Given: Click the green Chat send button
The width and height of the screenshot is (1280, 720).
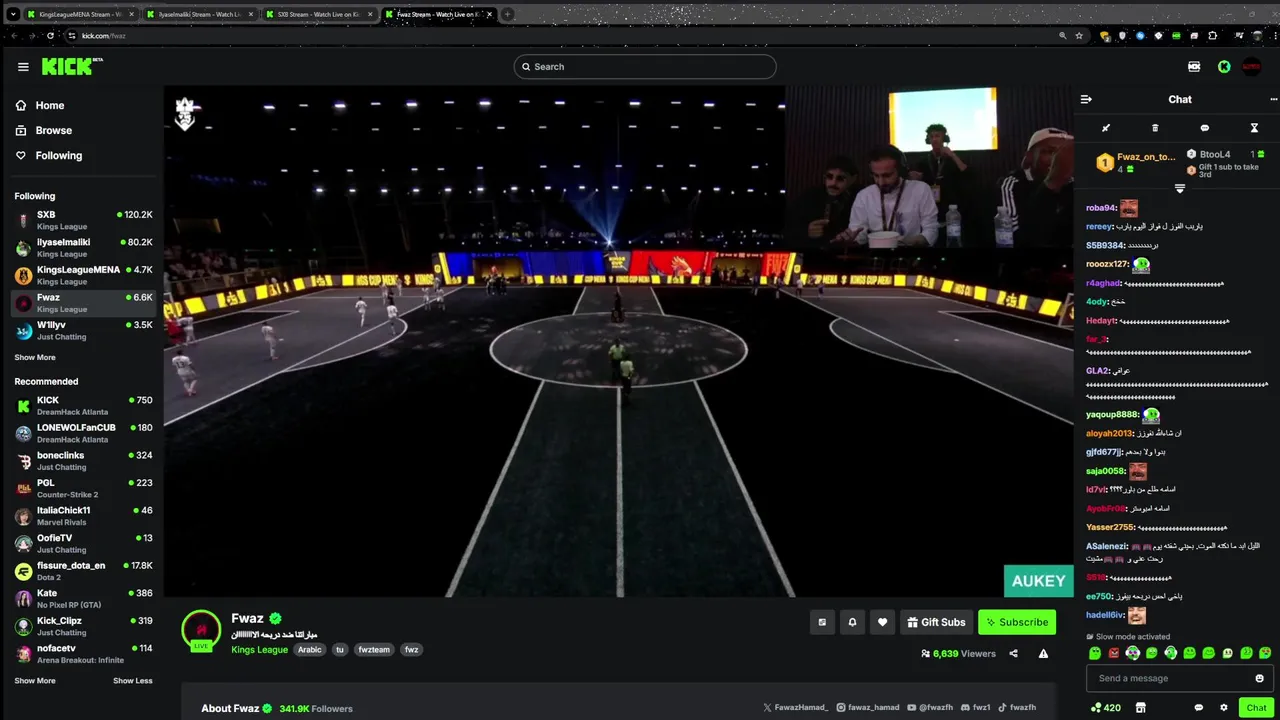Looking at the screenshot, I should coord(1257,707).
